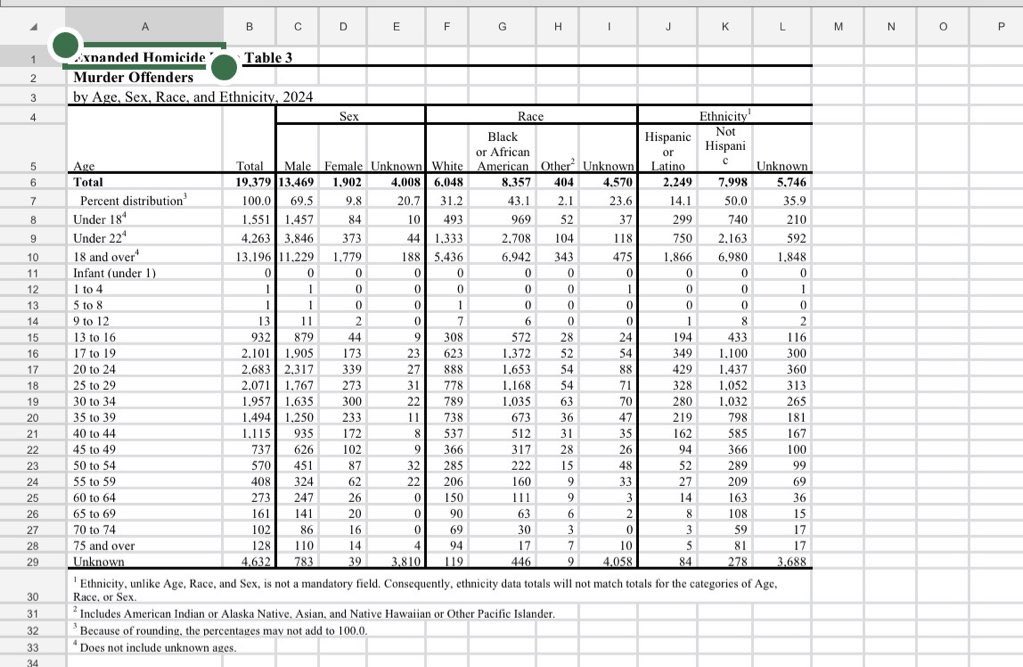
Task: Click the value 4,058 in the Unknown row
Action: (617, 561)
